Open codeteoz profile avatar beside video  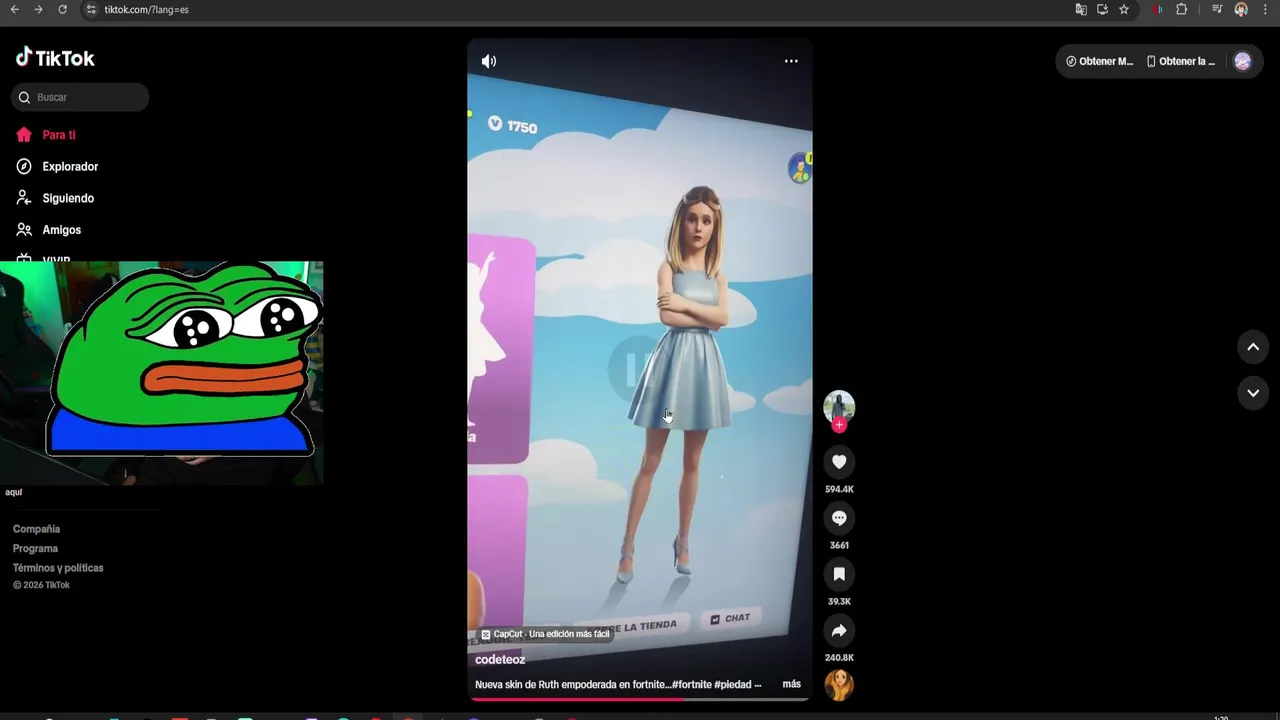839,406
